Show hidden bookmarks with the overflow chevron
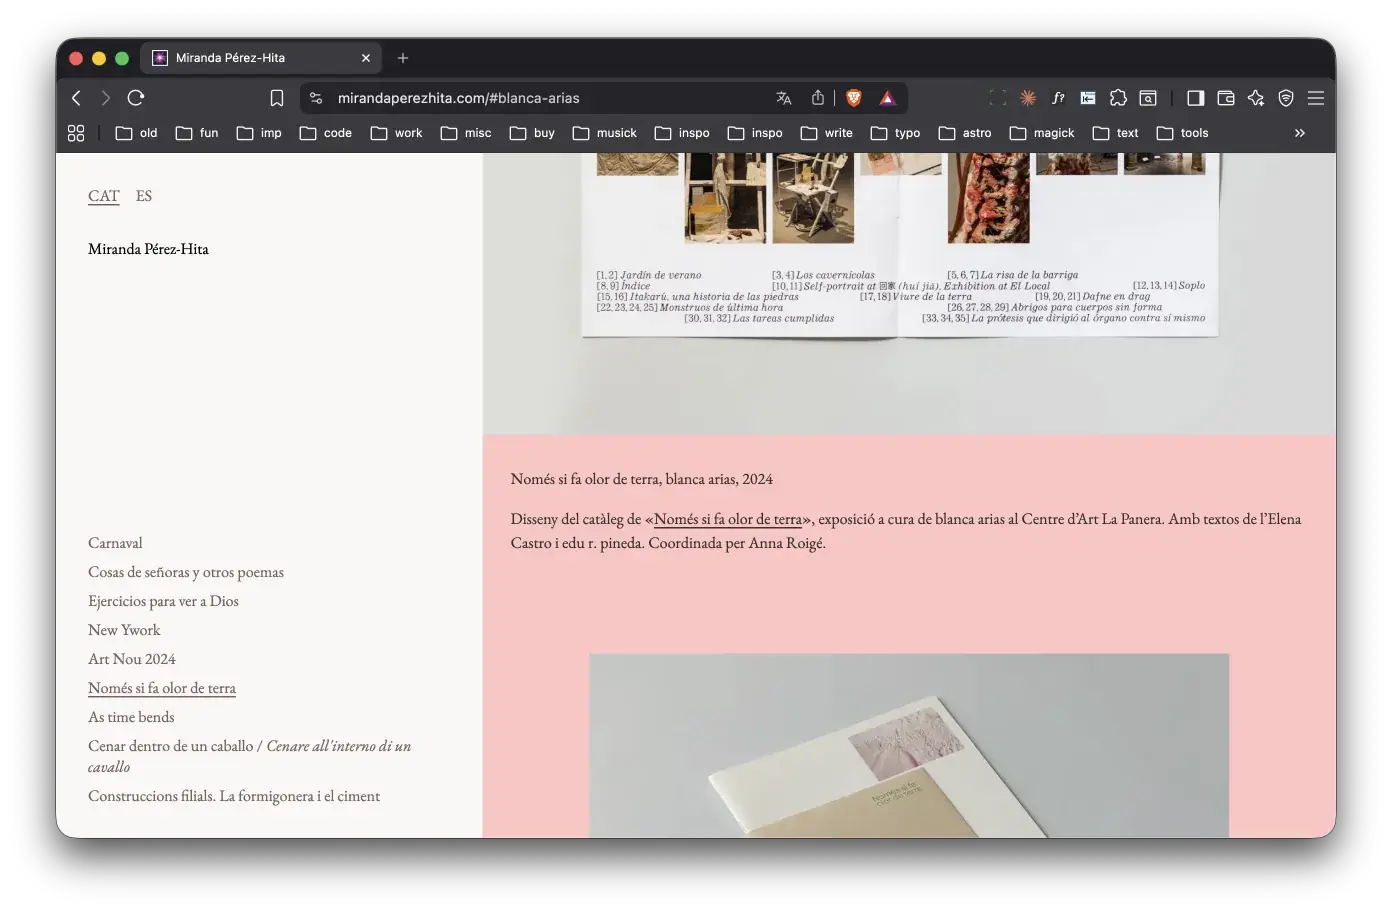Image resolution: width=1392 pixels, height=912 pixels. (x=1300, y=133)
